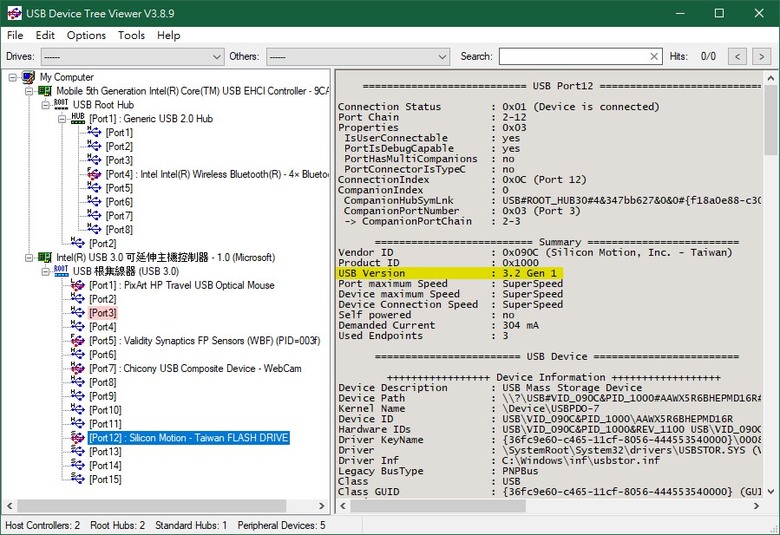Click the USB icon of hub Port2

pyautogui.click(x=94, y=146)
